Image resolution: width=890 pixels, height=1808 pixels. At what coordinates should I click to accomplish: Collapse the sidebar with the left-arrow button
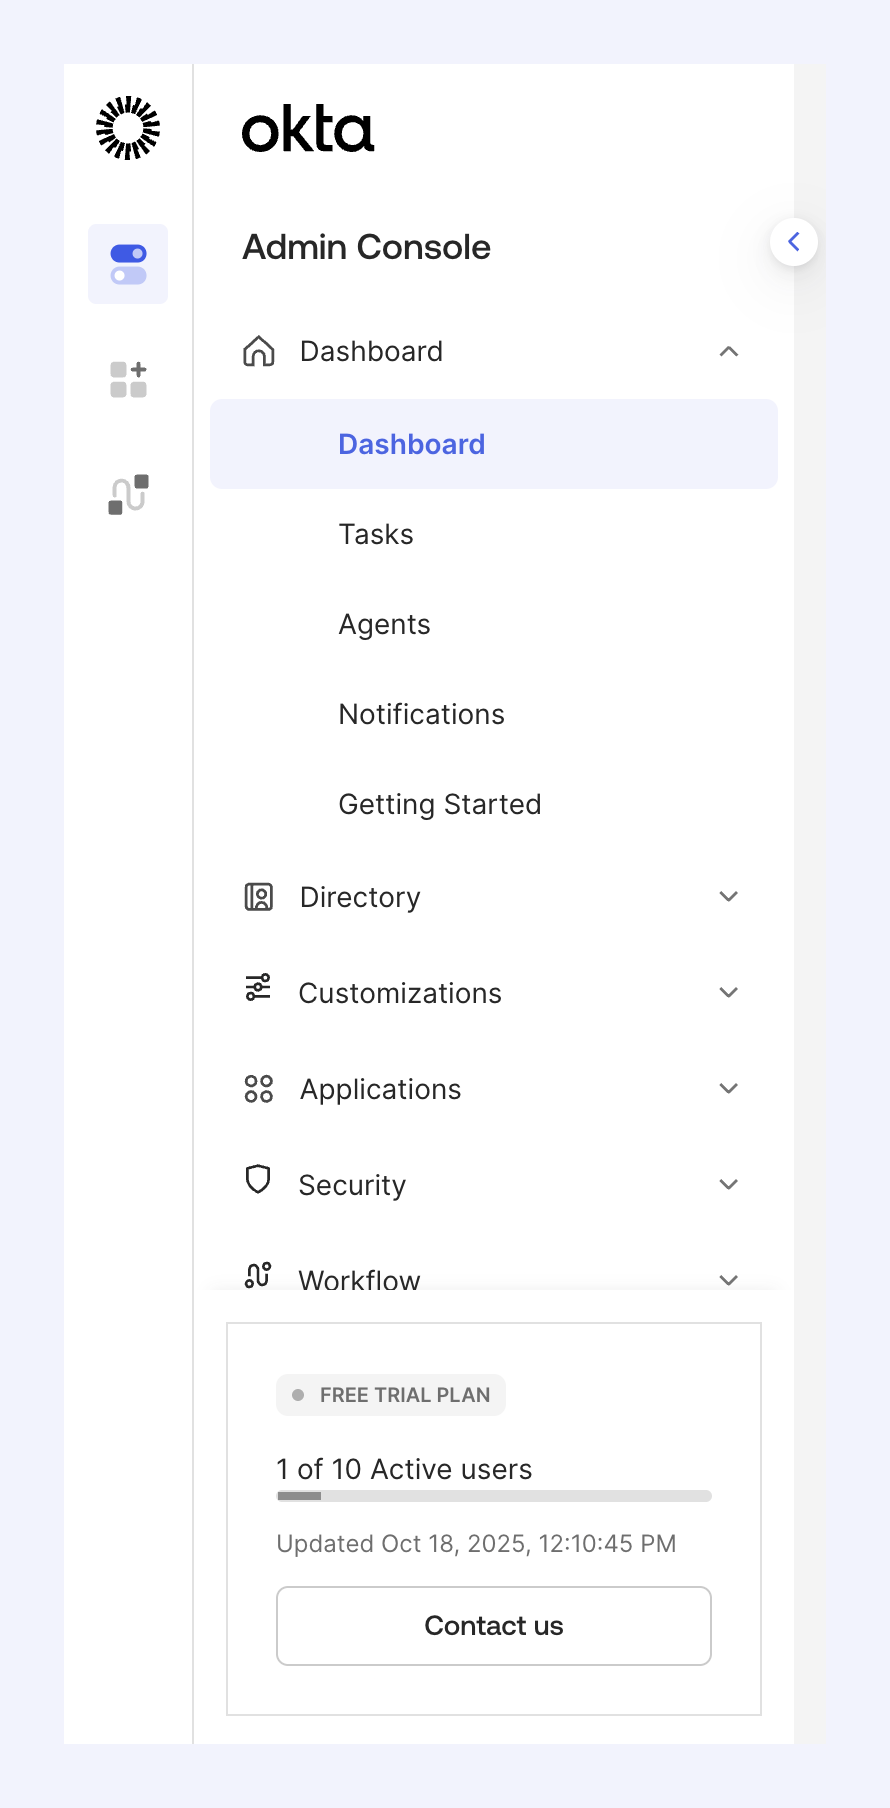pyautogui.click(x=794, y=242)
